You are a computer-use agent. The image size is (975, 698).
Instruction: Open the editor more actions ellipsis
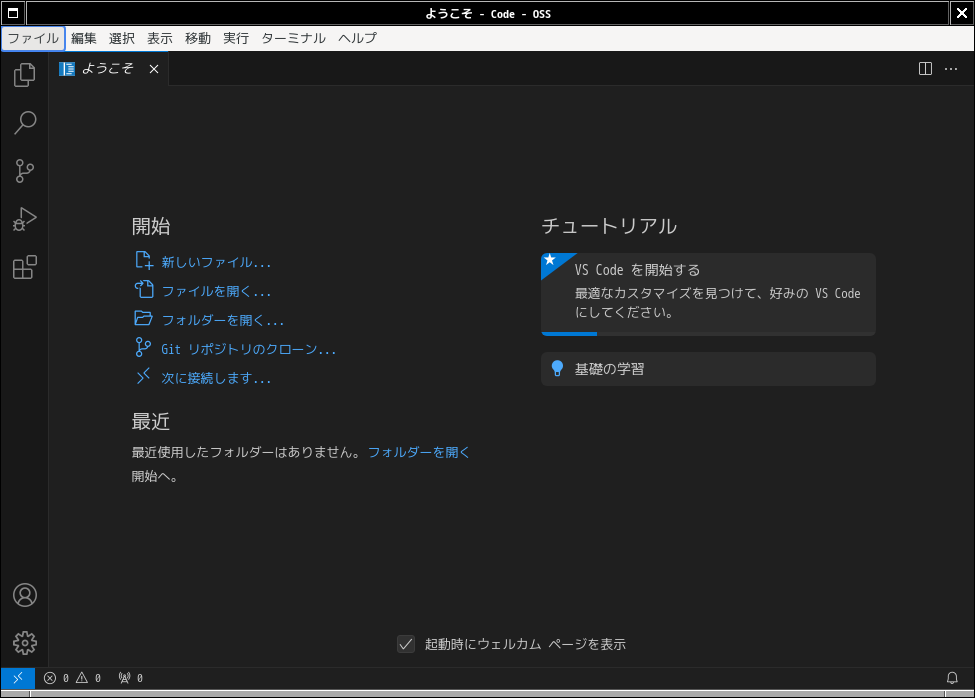(x=951, y=68)
